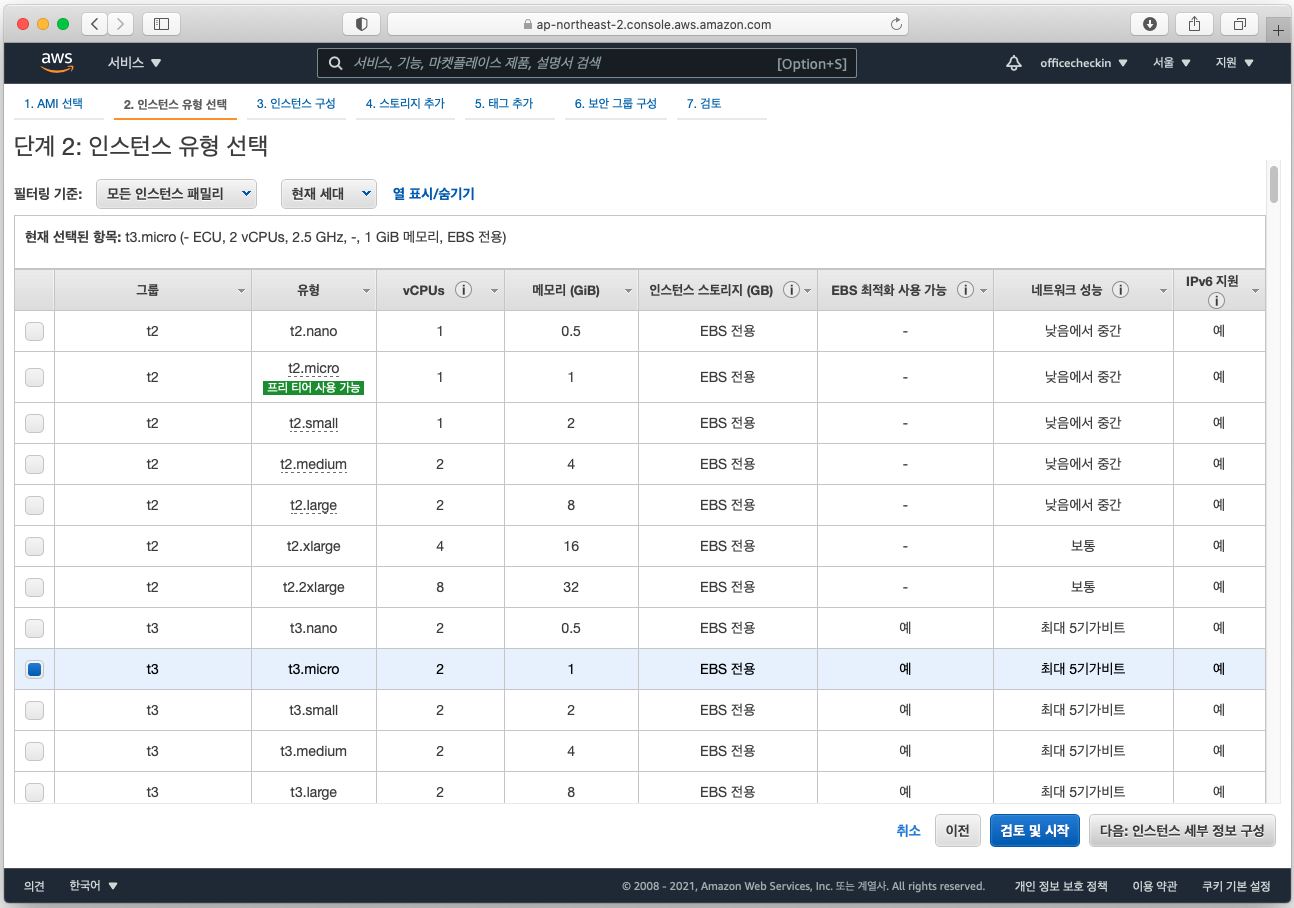This screenshot has width=1294, height=908.
Task: Click the info icon beside vCPUs
Action: (x=463, y=290)
